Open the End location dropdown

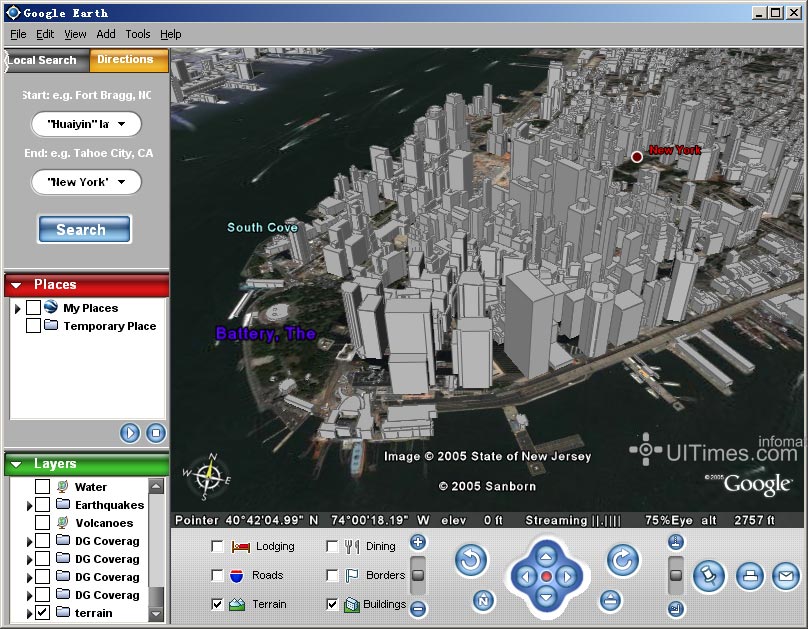[122, 182]
